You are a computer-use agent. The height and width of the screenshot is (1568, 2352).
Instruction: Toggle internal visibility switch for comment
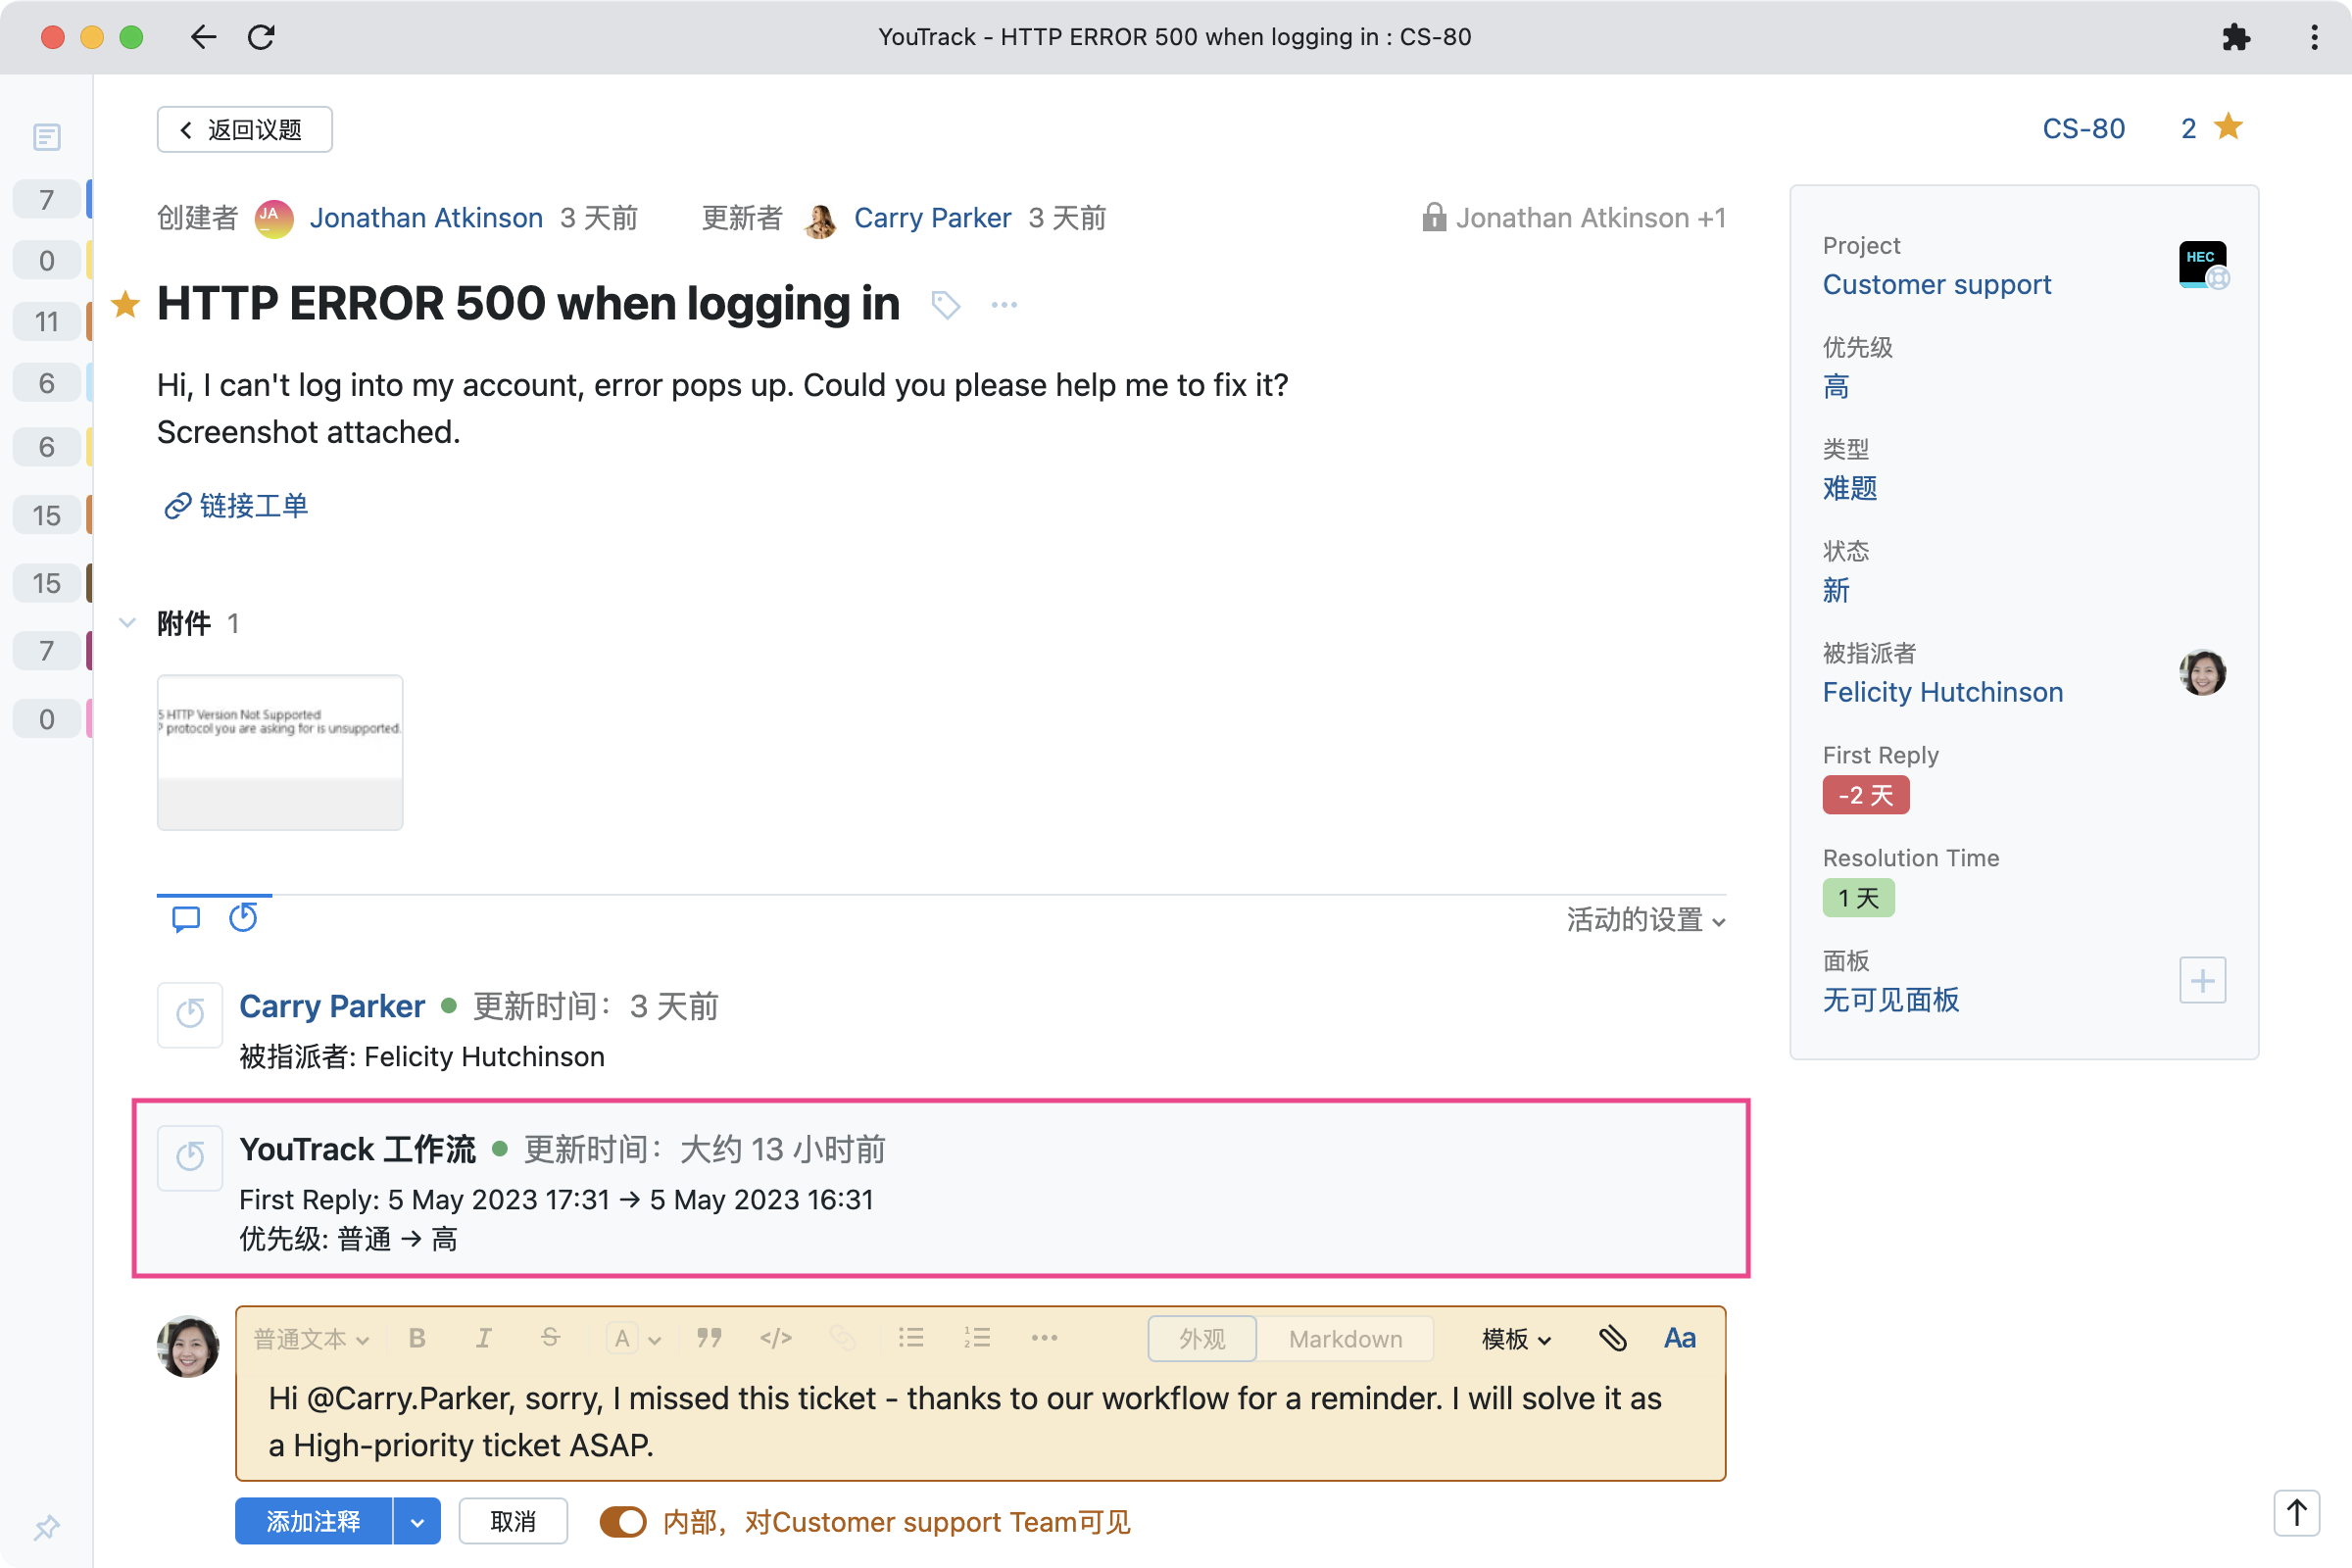[622, 1522]
